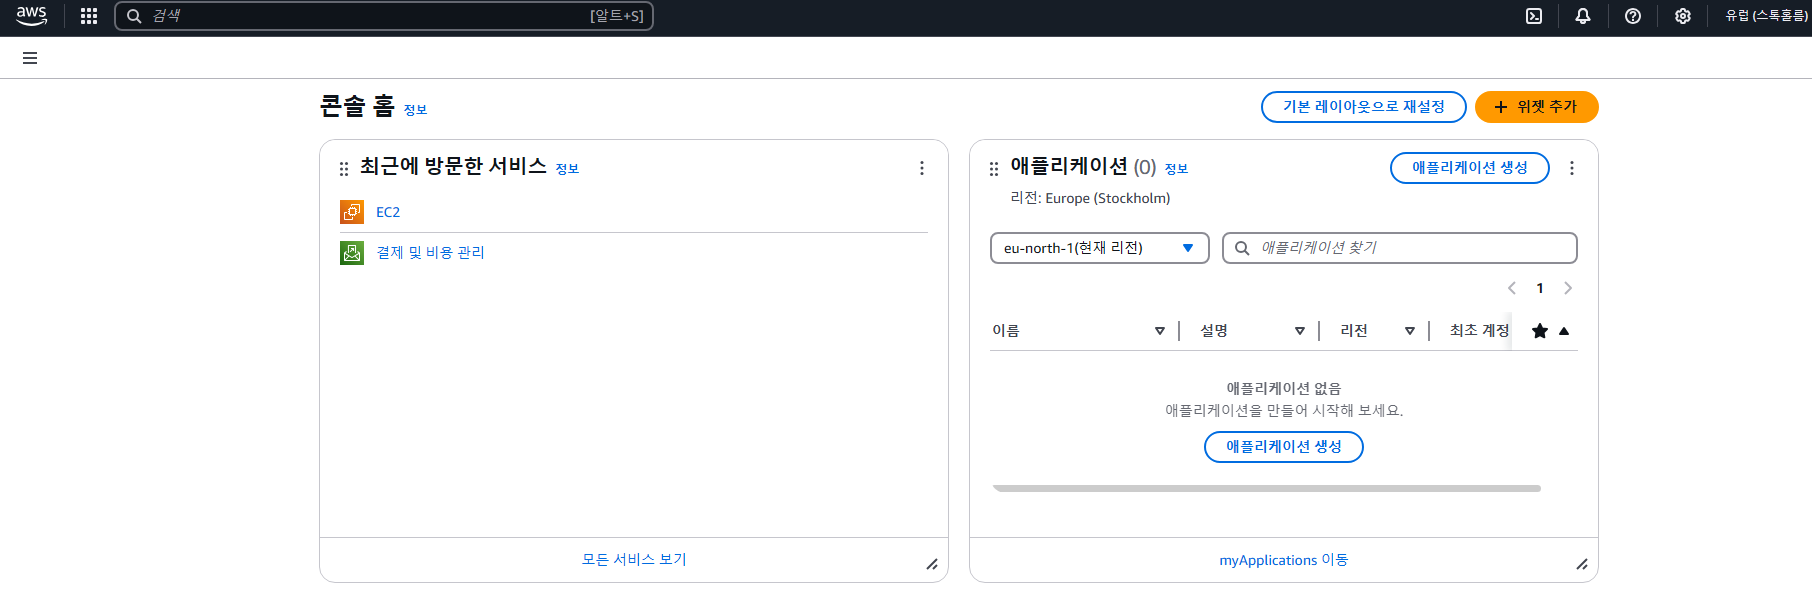
Task: Focus the top 검색 search field
Action: (x=384, y=16)
